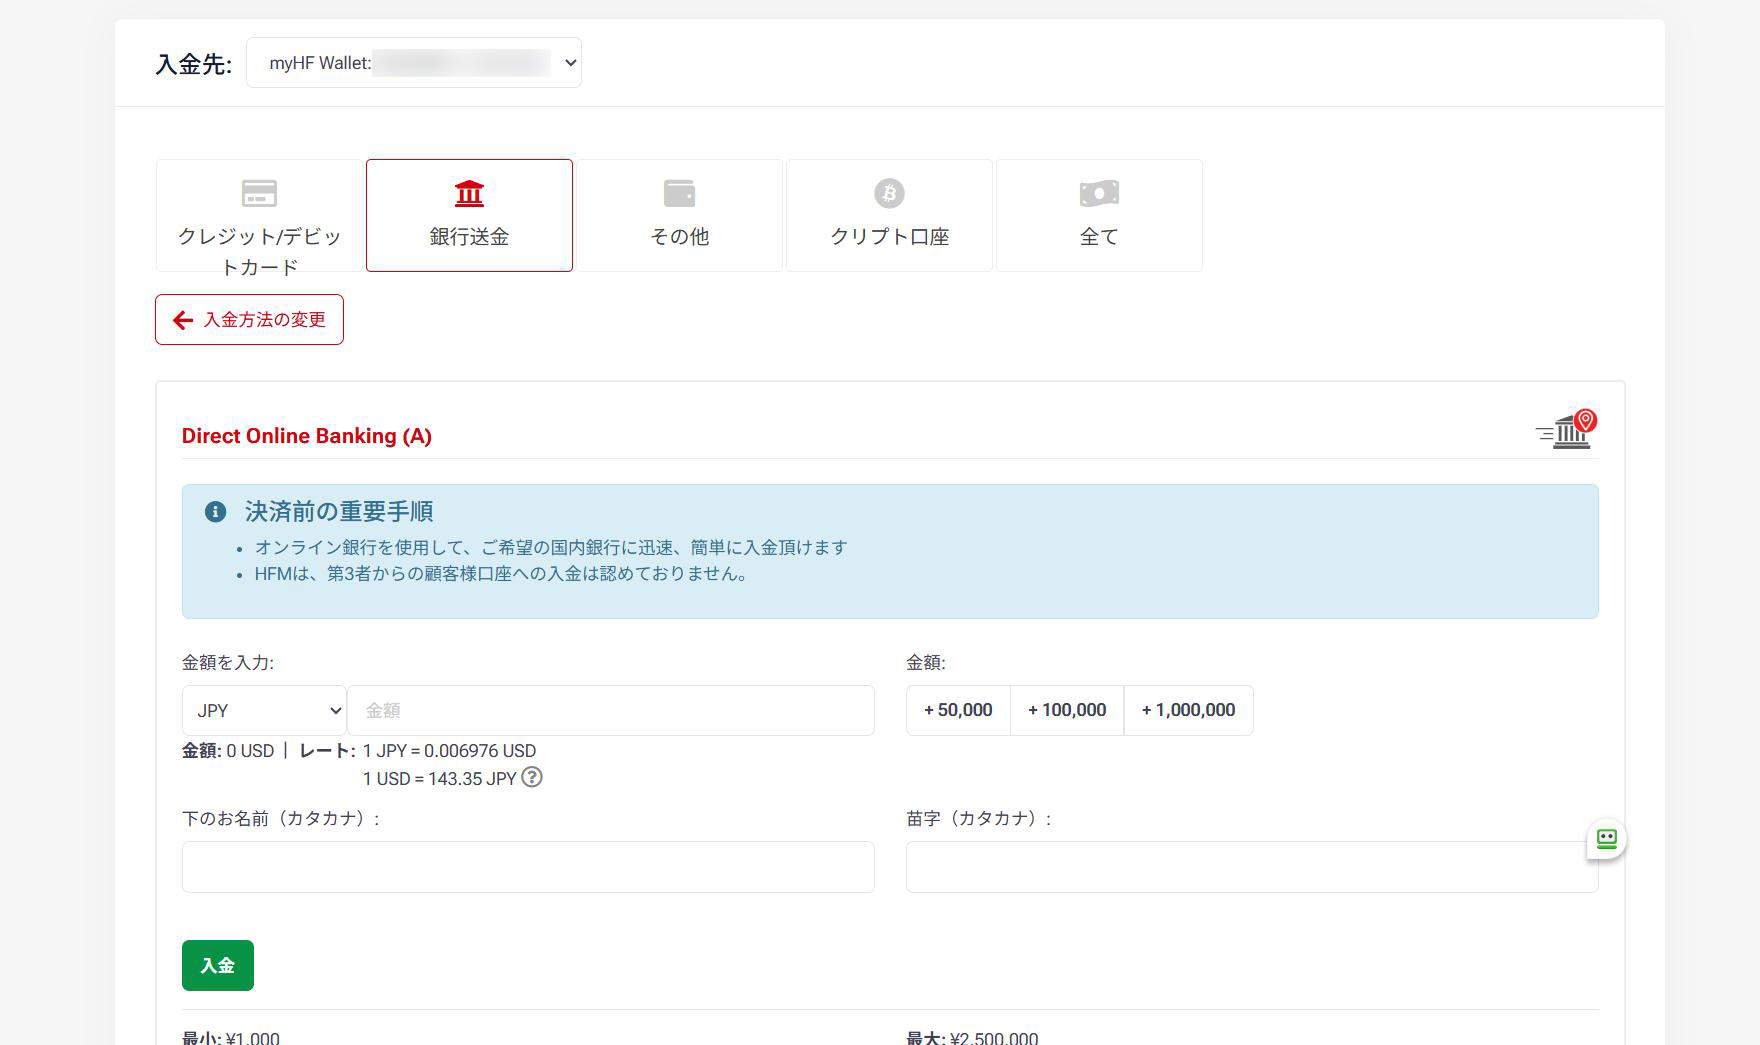Click the info icon in notice box
The image size is (1760, 1045).
coord(215,512)
